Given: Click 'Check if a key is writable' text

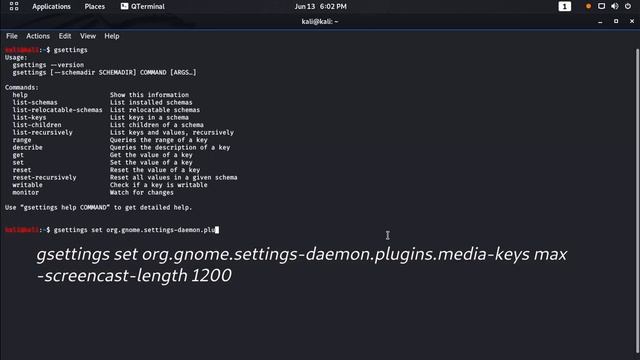Looking at the screenshot, I should click(x=158, y=185).
